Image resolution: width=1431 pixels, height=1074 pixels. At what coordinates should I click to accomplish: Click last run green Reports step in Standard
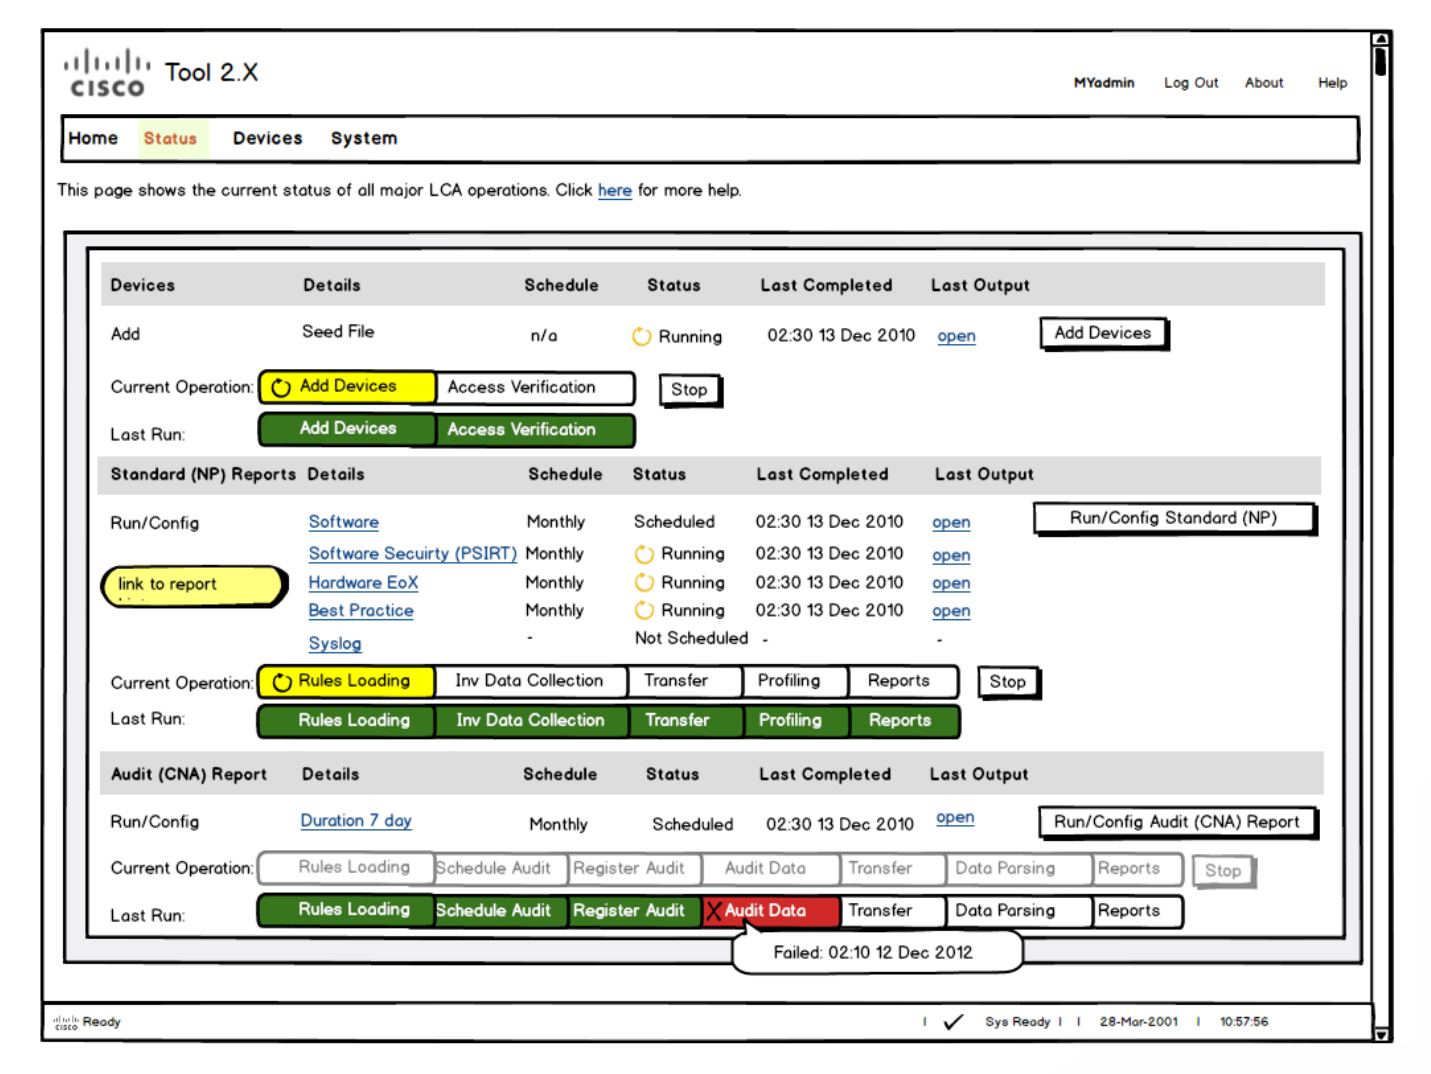904,721
